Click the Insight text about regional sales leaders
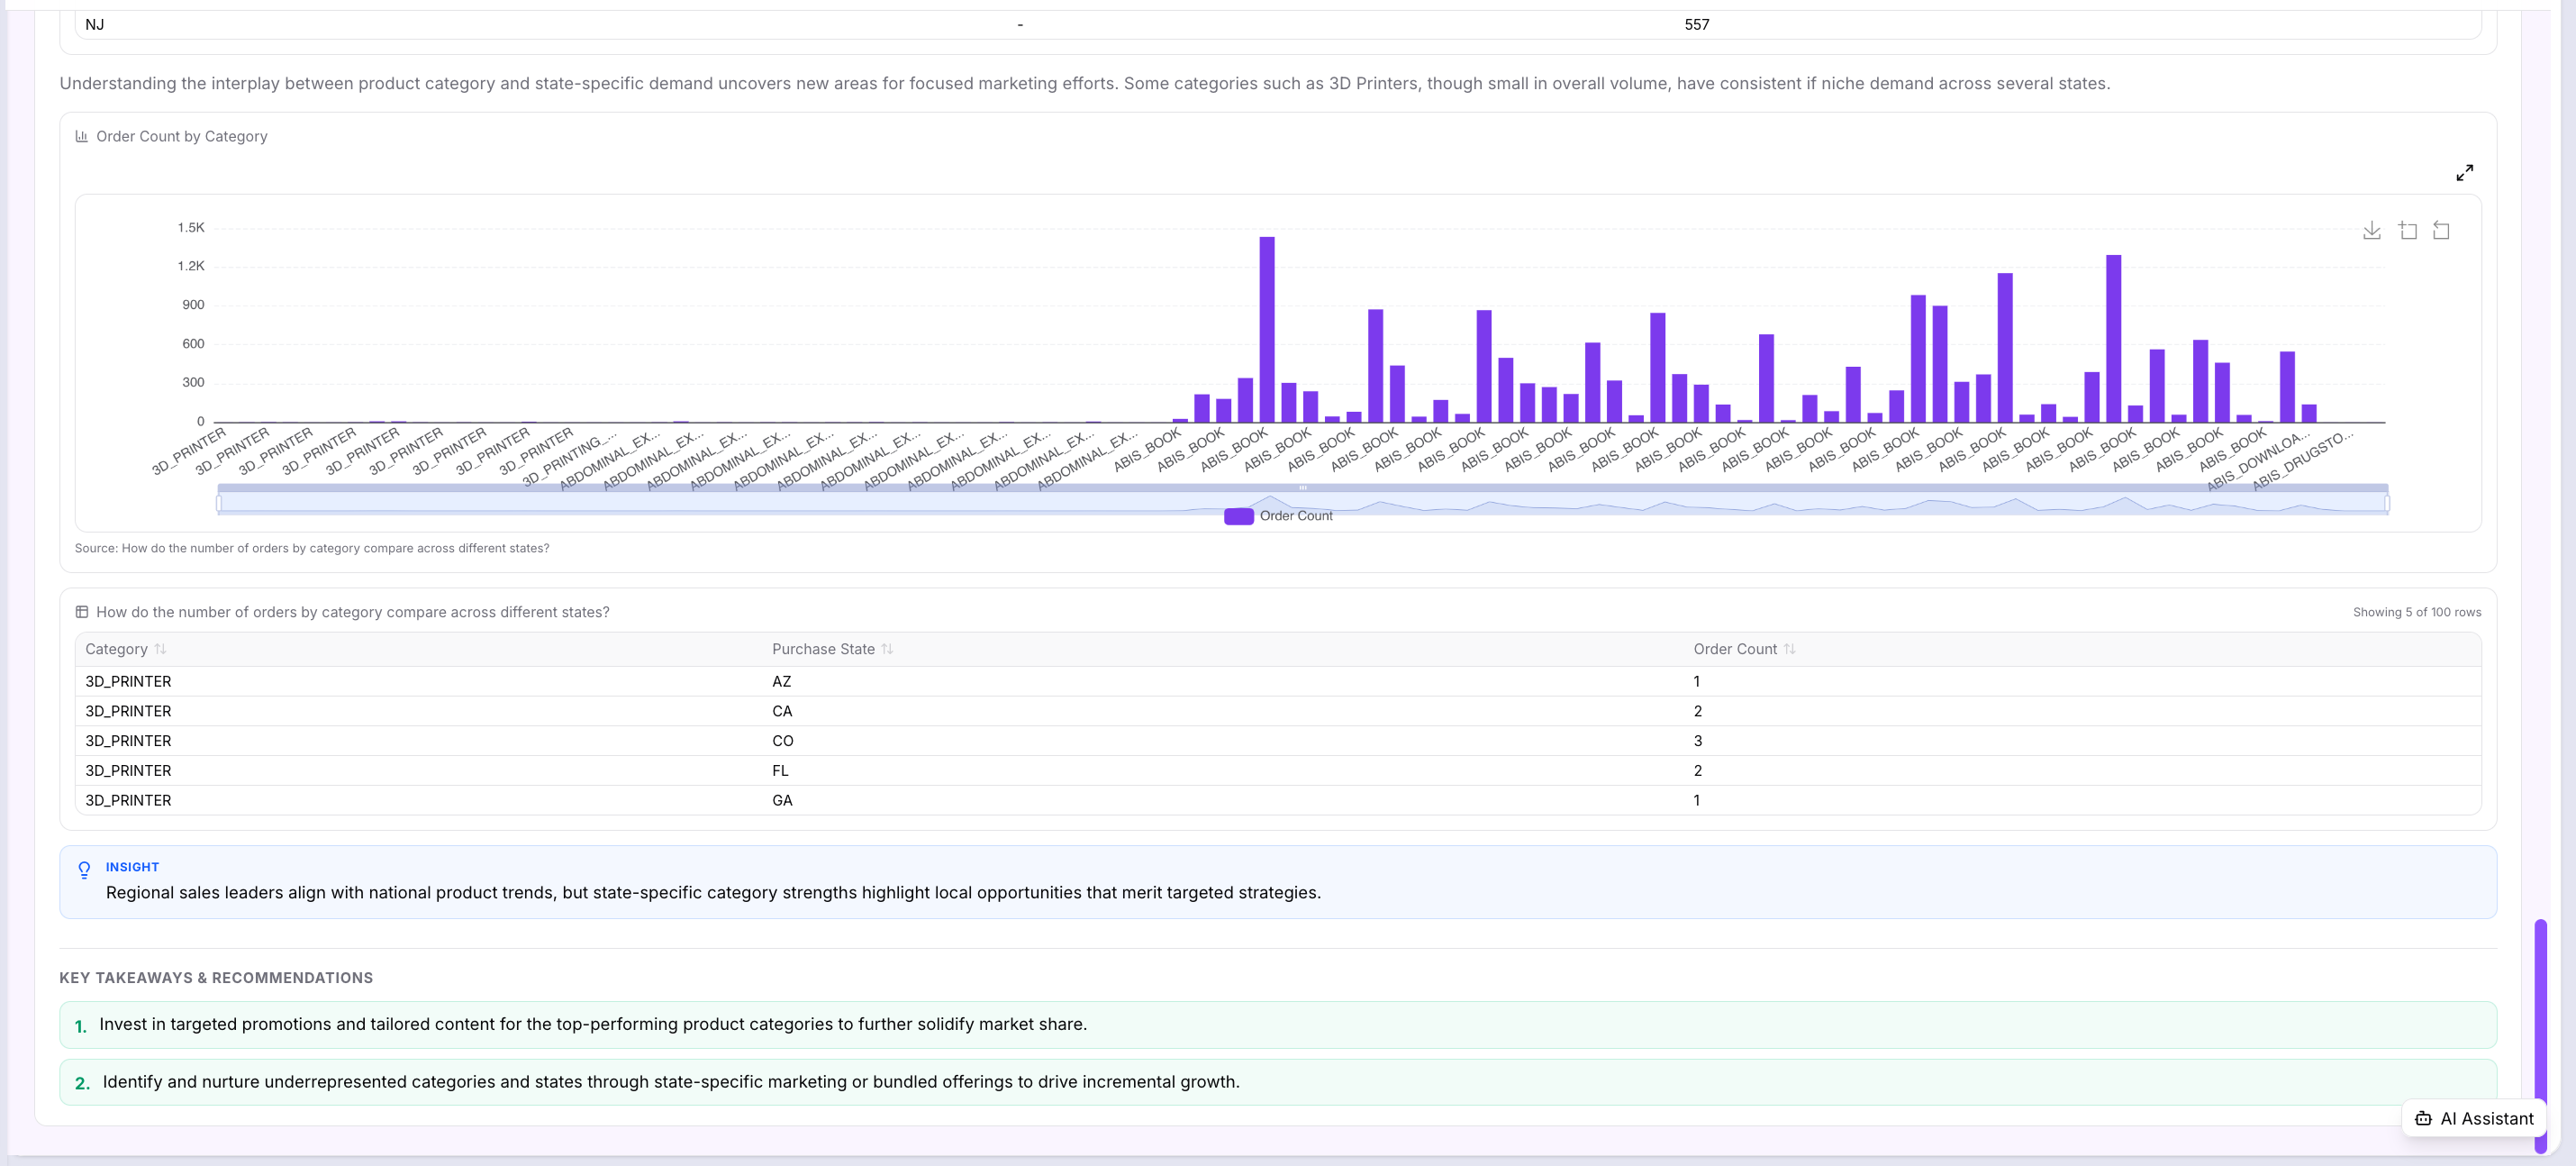 tap(713, 893)
